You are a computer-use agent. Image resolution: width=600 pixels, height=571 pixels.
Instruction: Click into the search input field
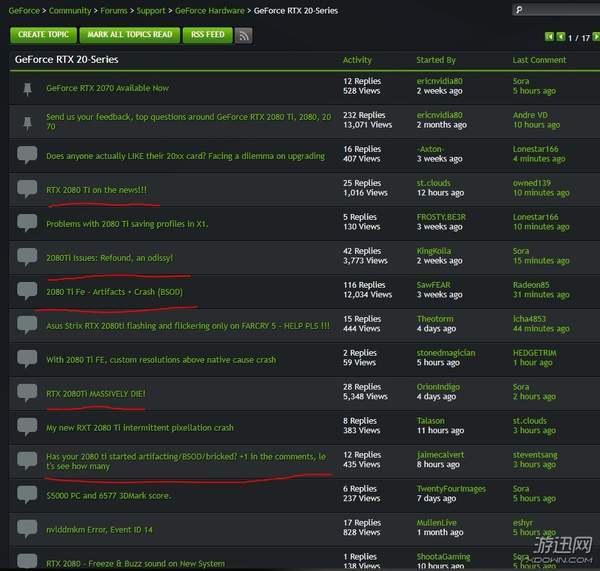coord(557,10)
